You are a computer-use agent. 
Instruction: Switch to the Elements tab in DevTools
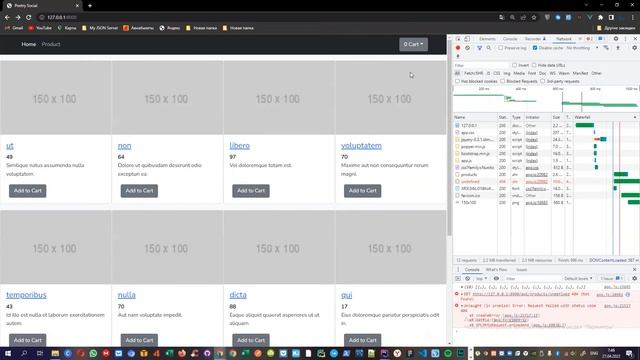tap(487, 39)
